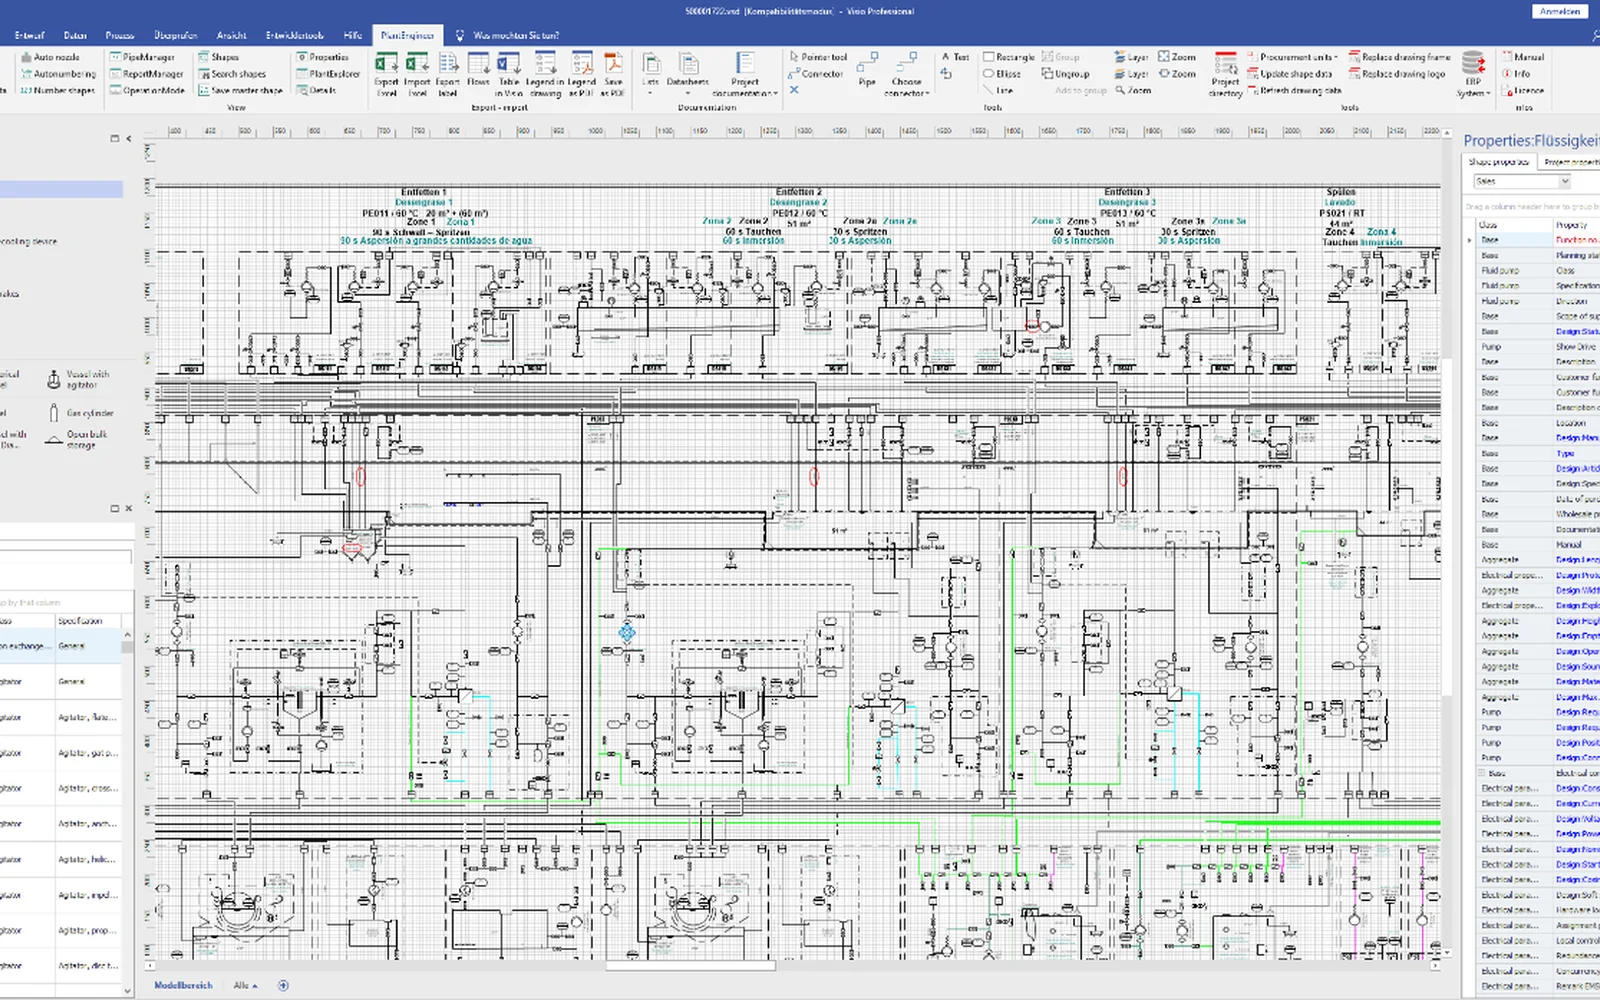The height and width of the screenshot is (1000, 1600).
Task: Select the Ellipse tool
Action: point(1002,74)
